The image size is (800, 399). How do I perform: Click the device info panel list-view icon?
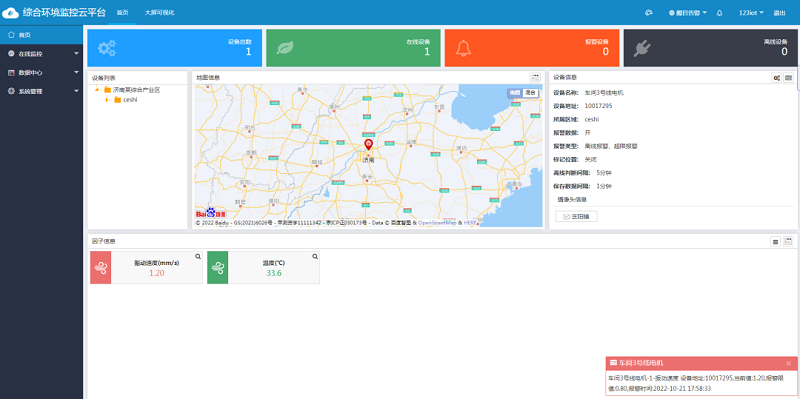click(788, 78)
